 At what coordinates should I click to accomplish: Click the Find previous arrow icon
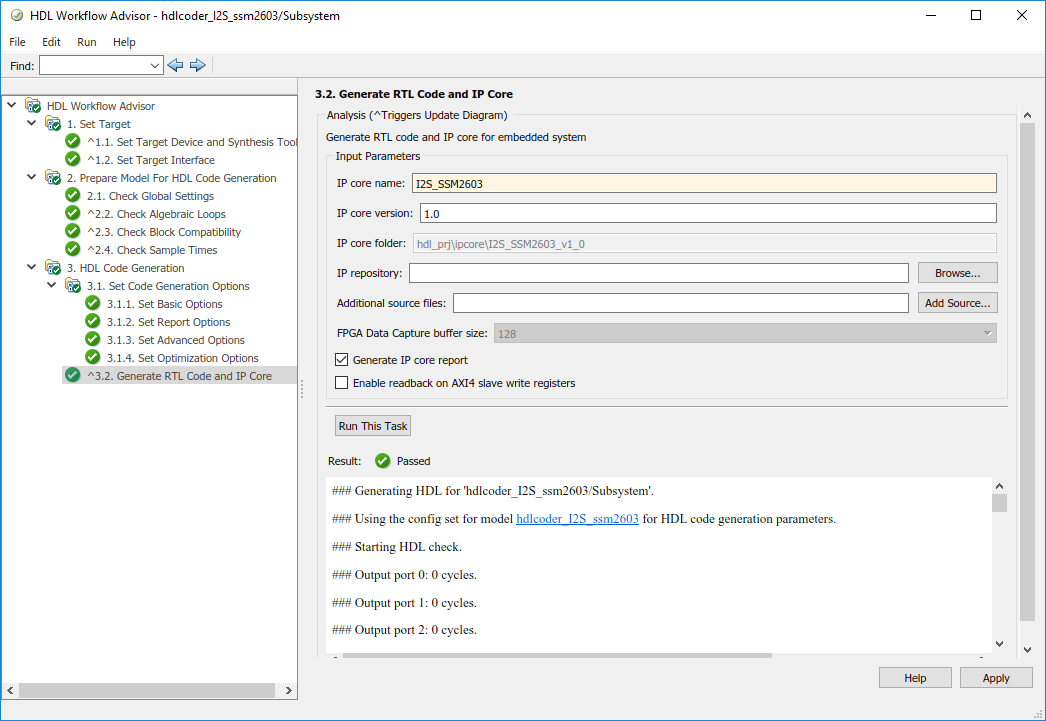click(175, 65)
